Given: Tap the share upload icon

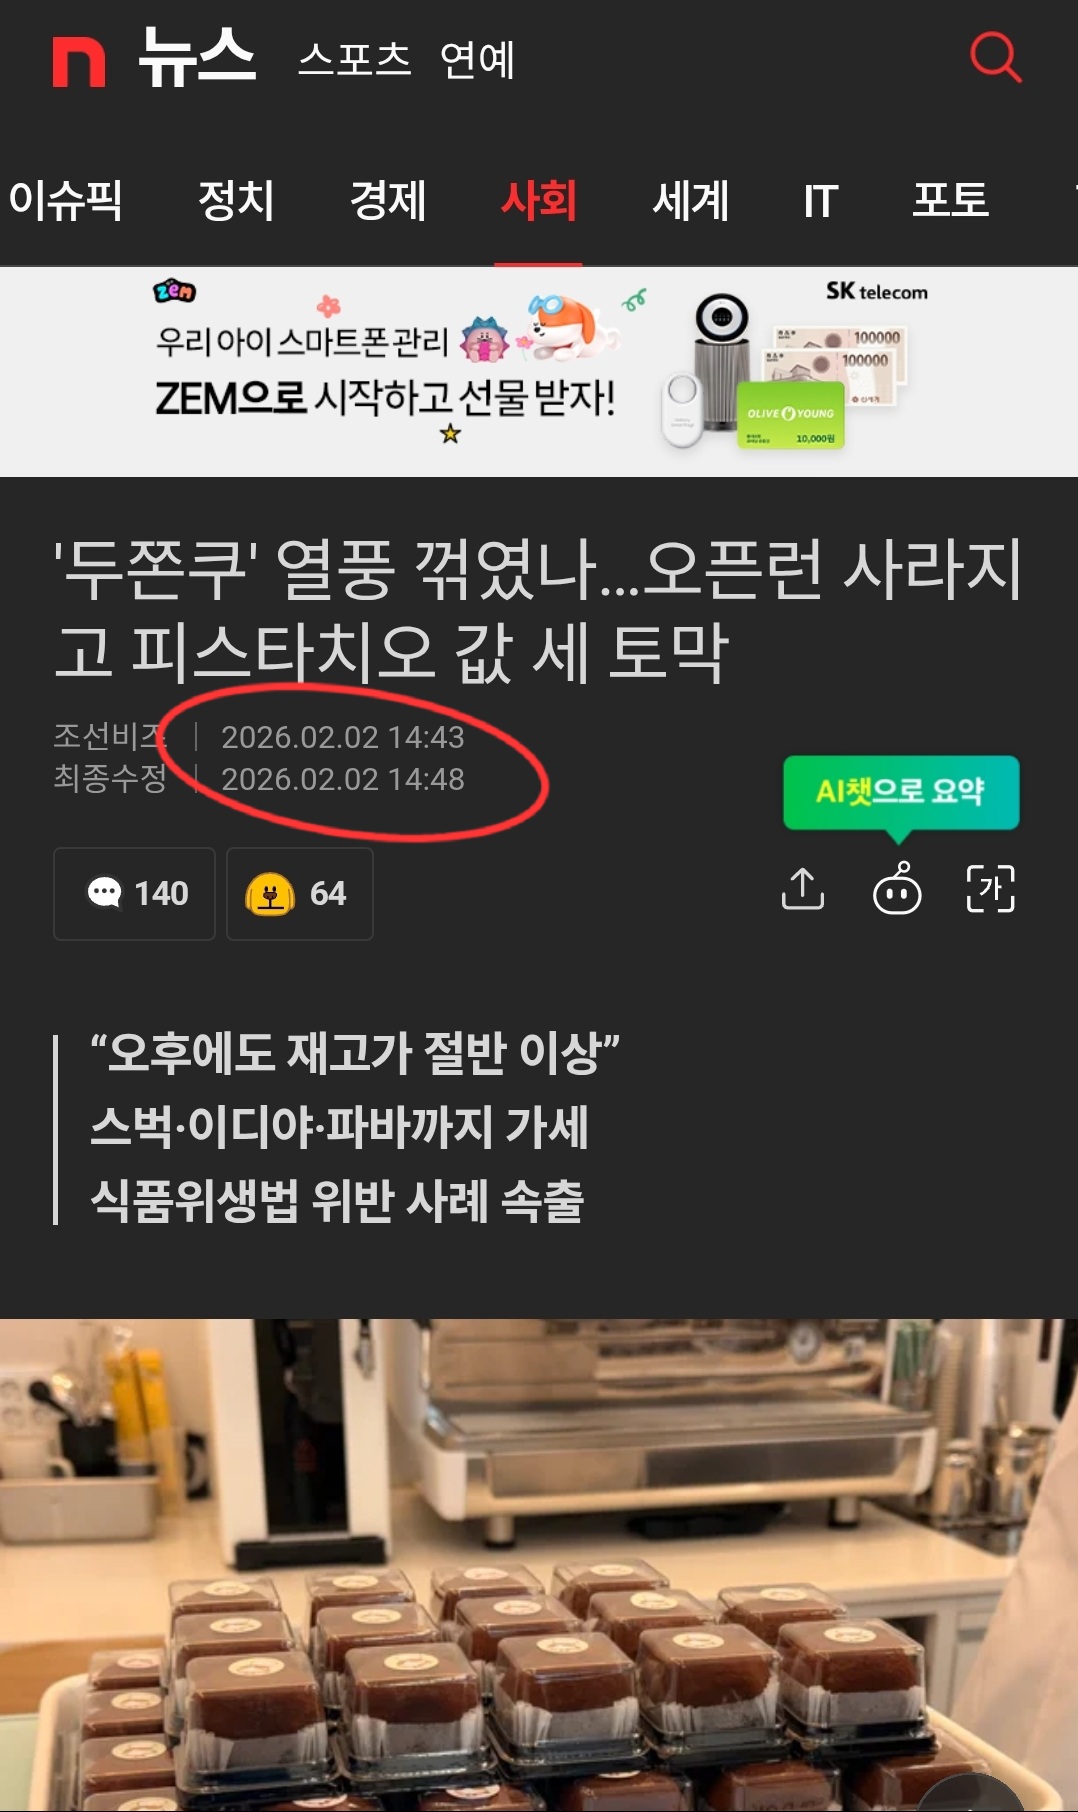Looking at the screenshot, I should [803, 889].
